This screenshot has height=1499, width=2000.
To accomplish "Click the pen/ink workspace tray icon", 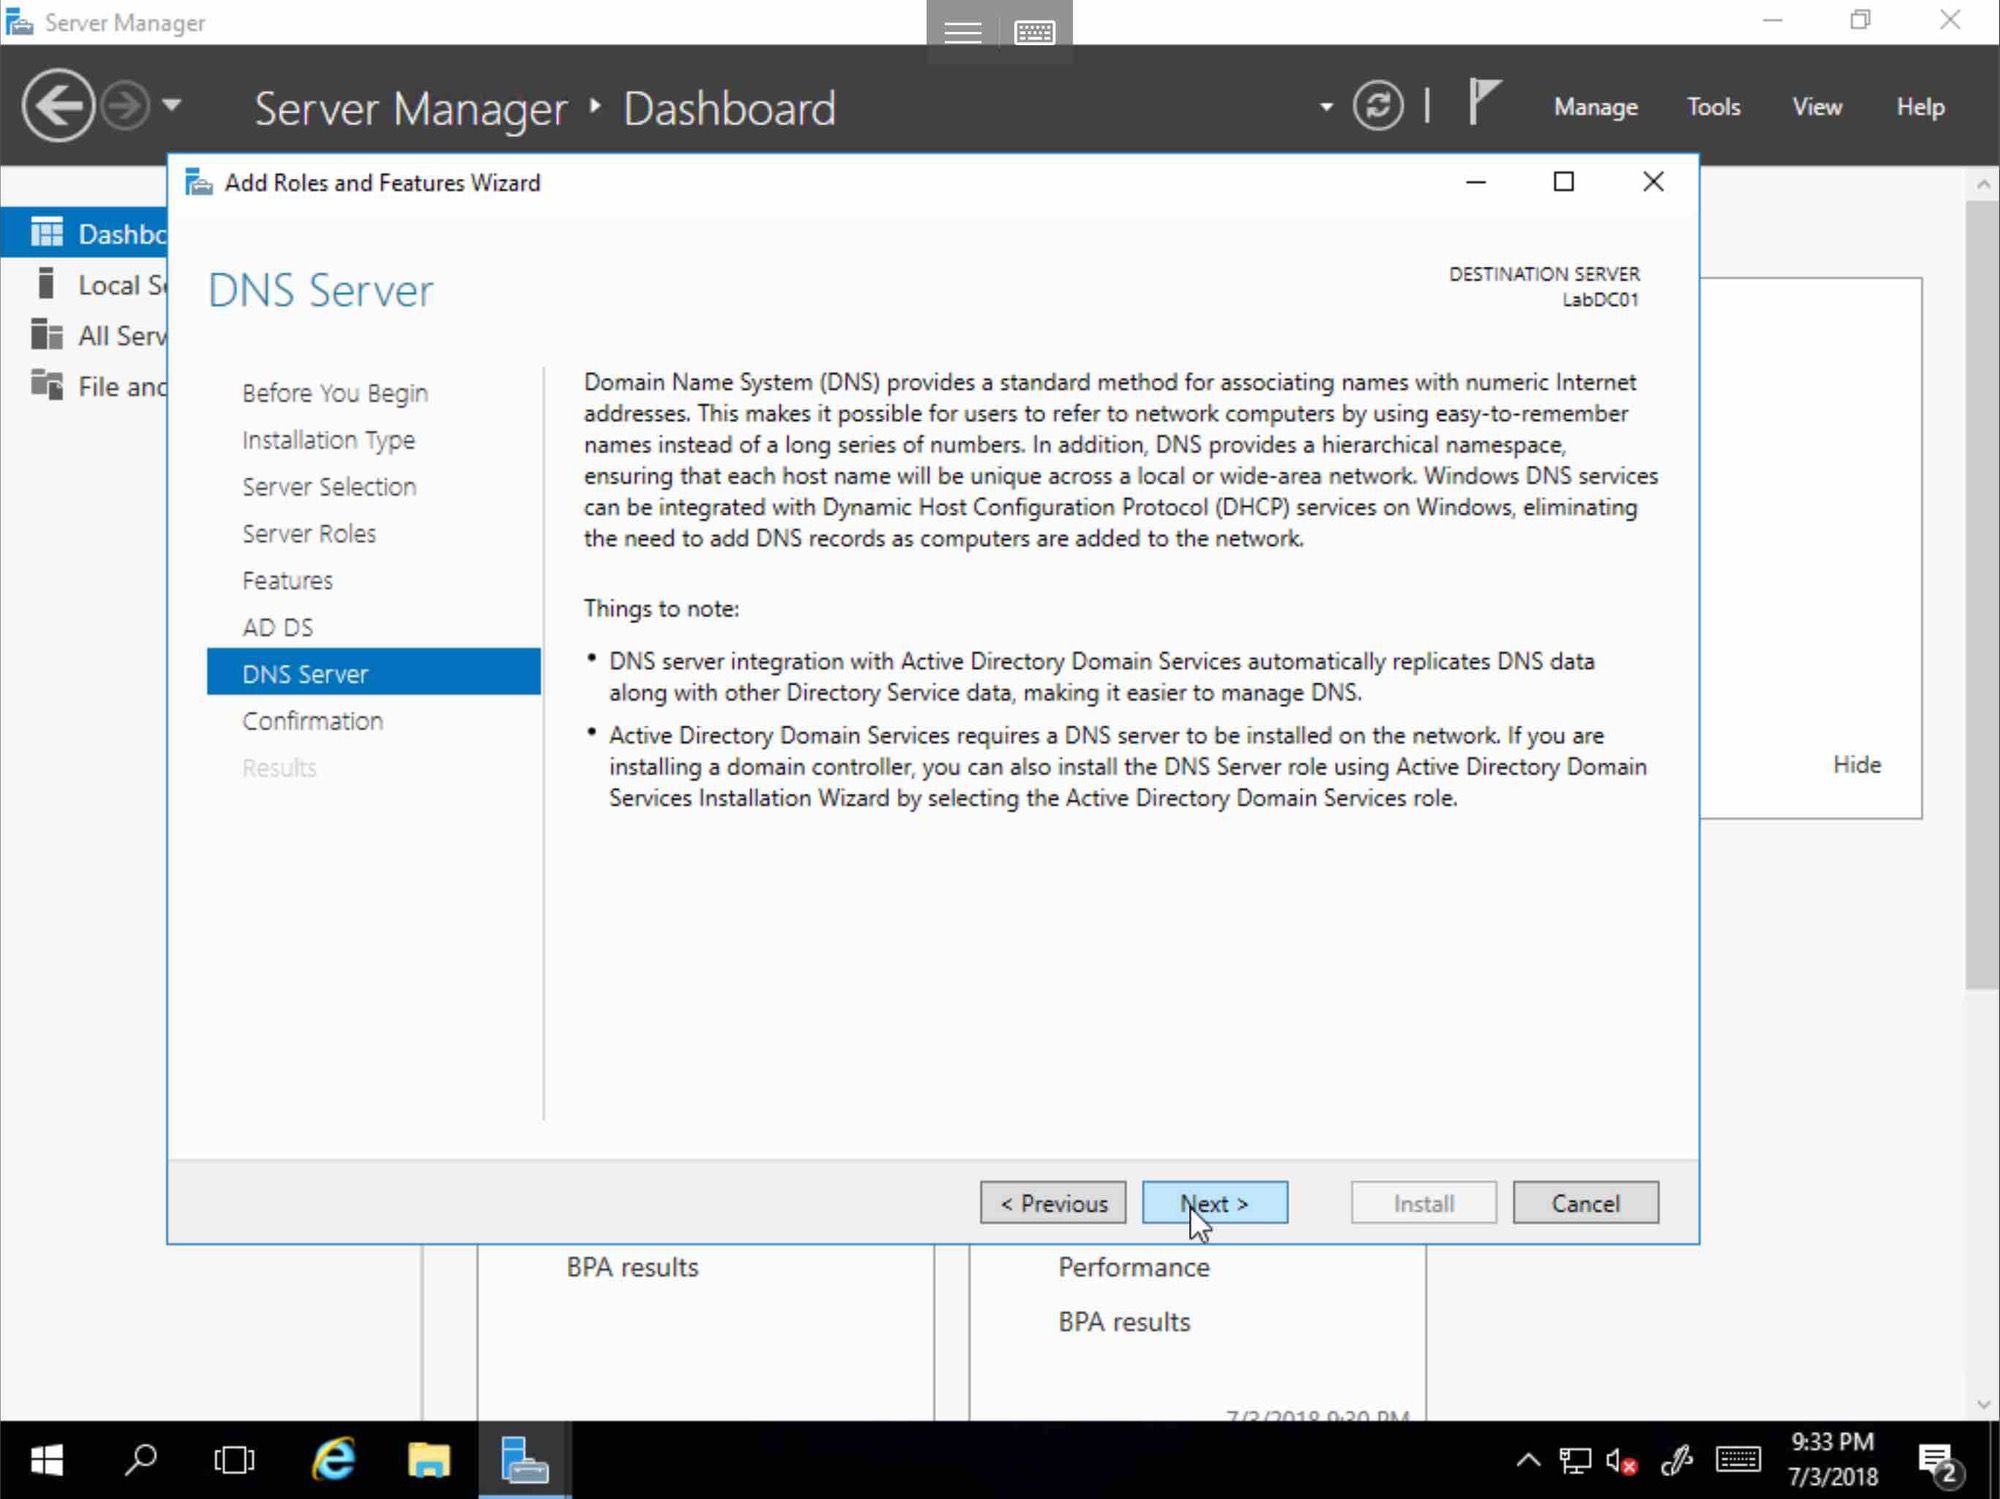I will click(x=1676, y=1461).
